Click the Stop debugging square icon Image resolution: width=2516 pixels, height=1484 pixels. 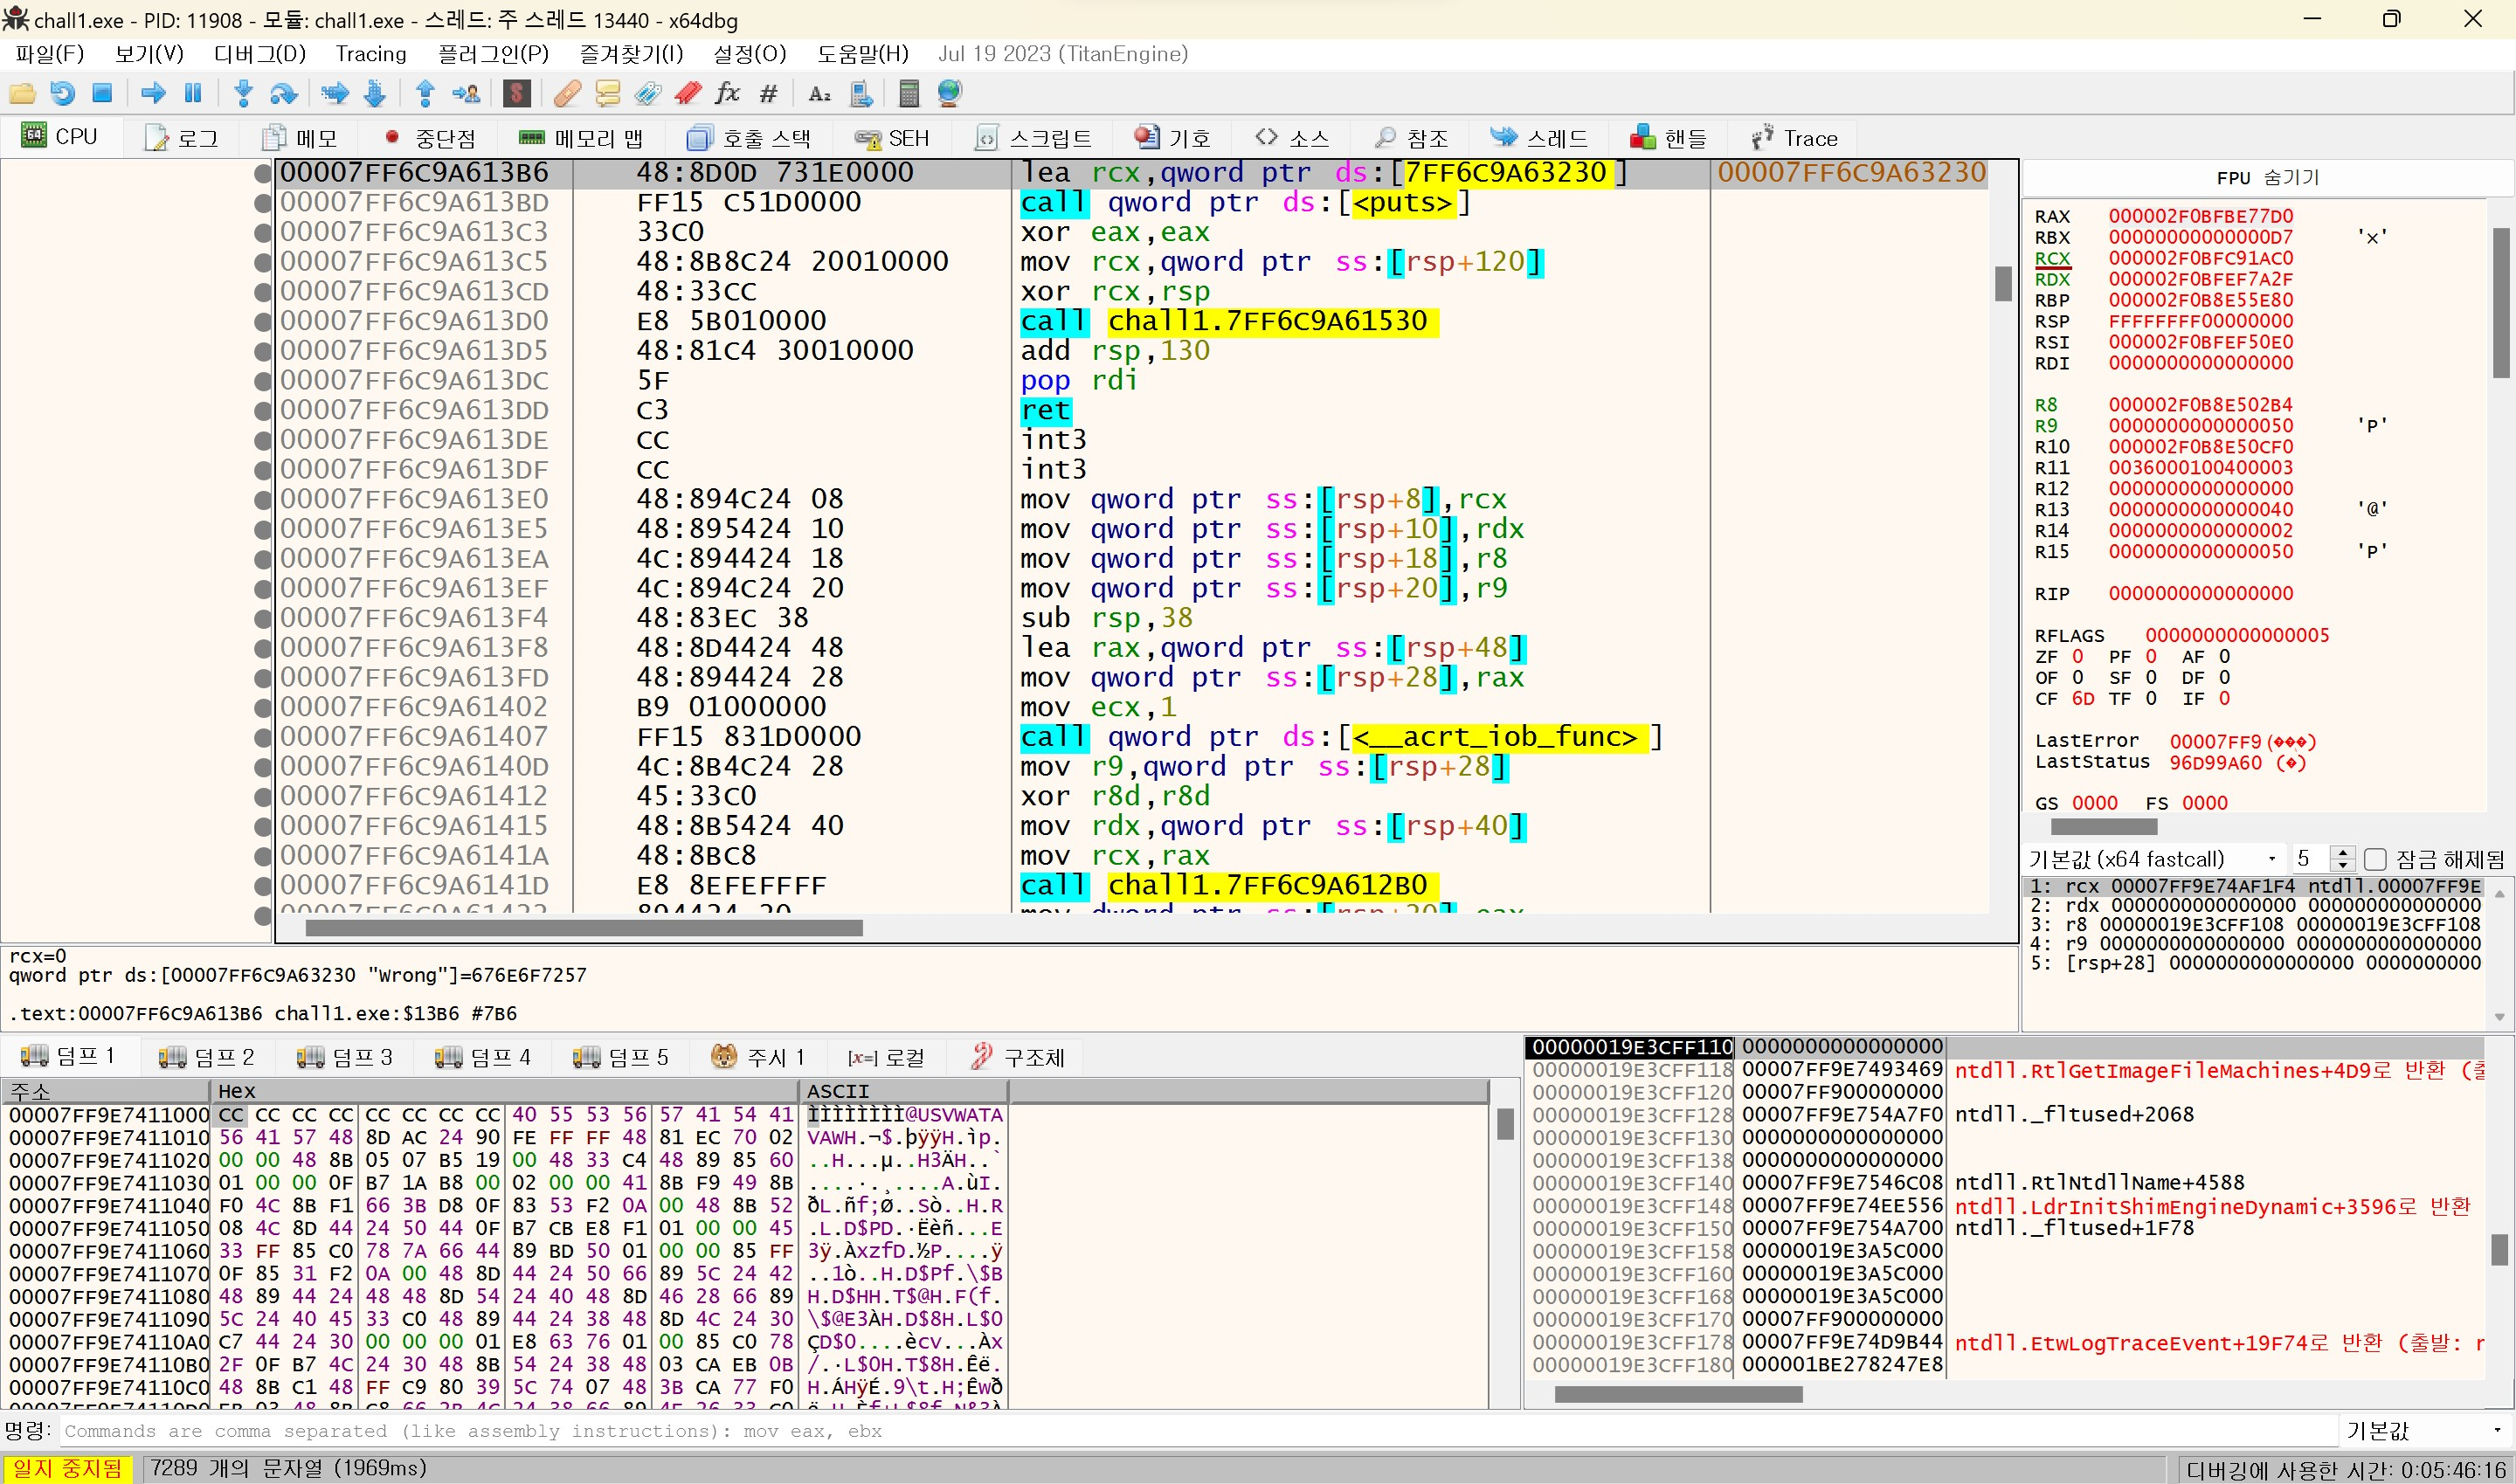(x=102, y=94)
